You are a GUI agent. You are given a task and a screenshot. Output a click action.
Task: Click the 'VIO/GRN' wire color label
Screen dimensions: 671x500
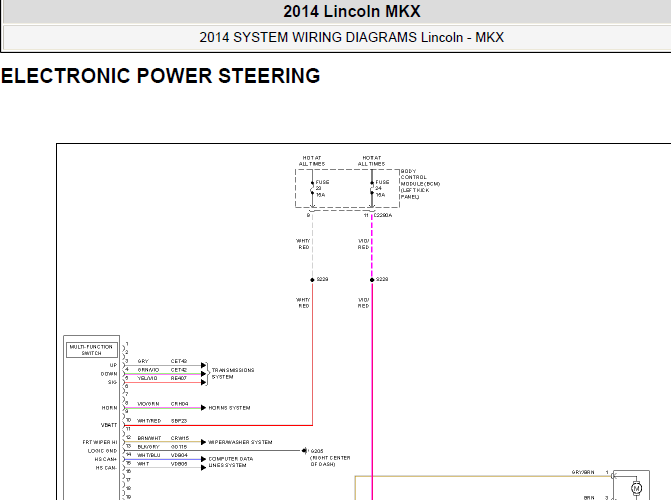tap(148, 404)
